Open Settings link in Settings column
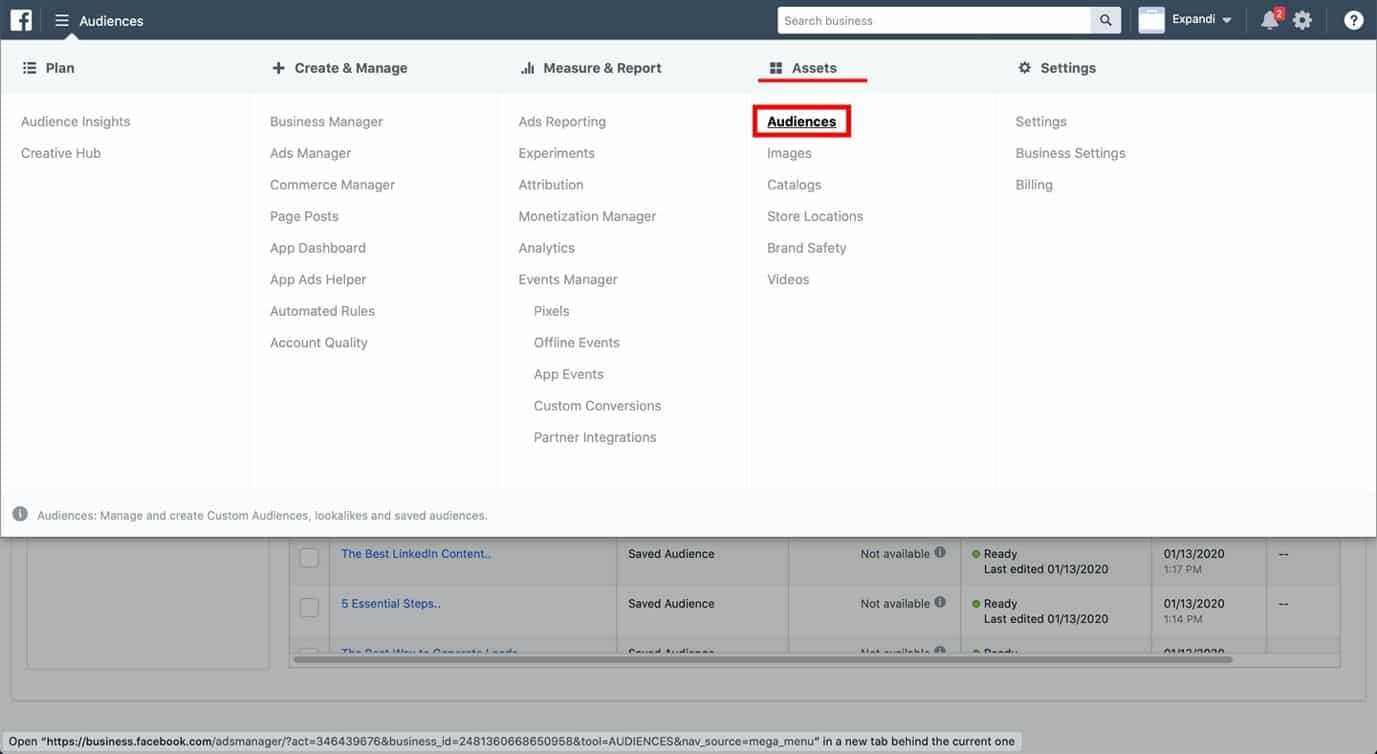 coord(1041,122)
